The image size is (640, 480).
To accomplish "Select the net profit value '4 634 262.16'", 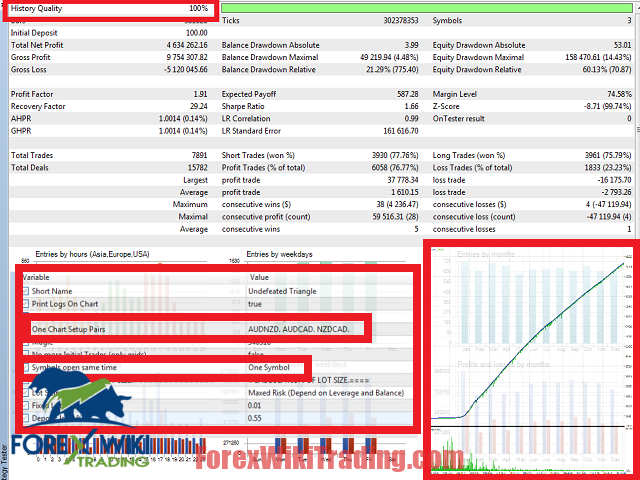I will click(187, 45).
